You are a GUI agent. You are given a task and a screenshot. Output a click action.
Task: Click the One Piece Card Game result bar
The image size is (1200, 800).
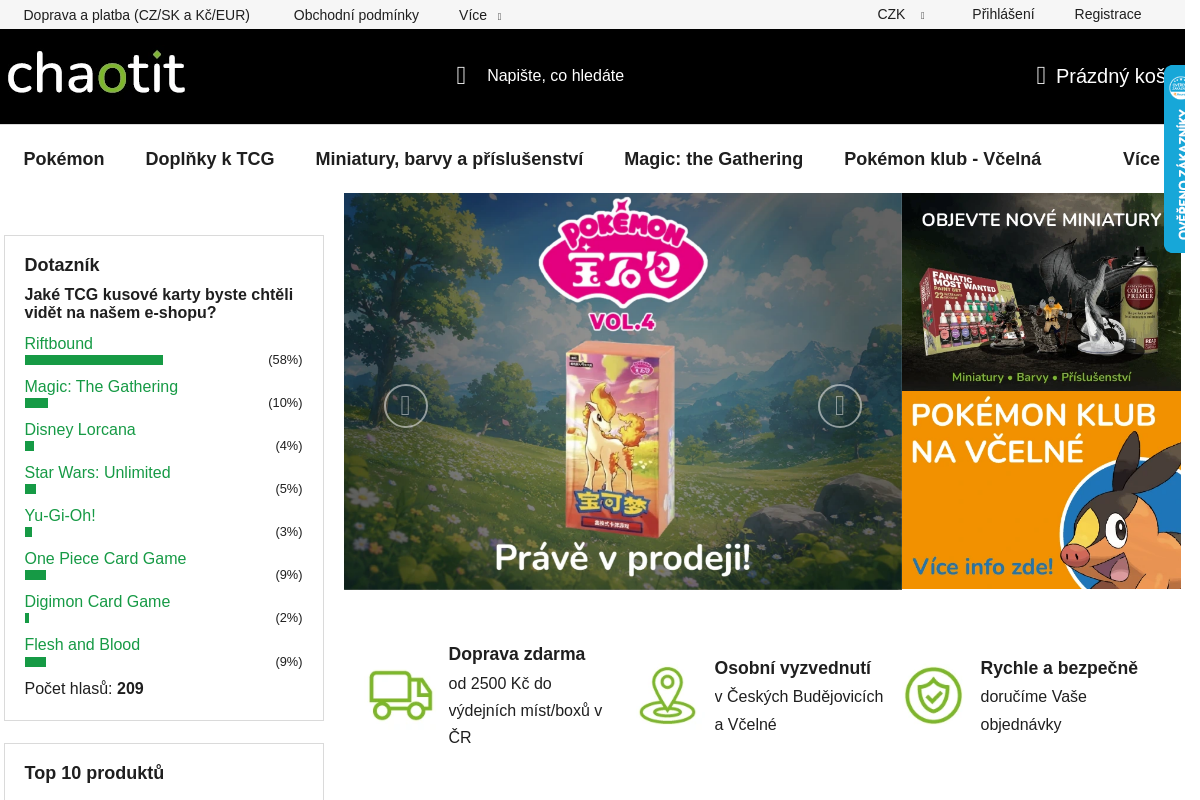pyautogui.click(x=35, y=575)
